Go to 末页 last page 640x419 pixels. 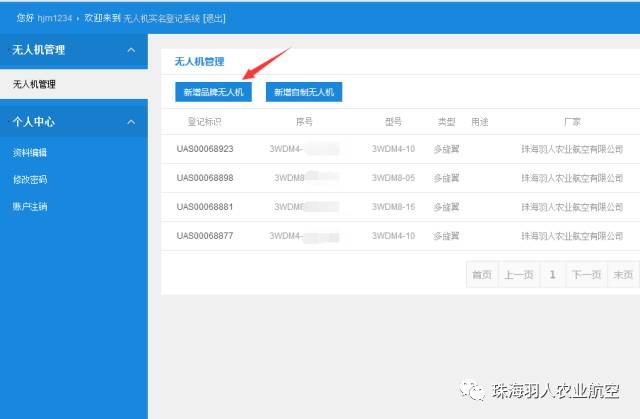tap(622, 274)
